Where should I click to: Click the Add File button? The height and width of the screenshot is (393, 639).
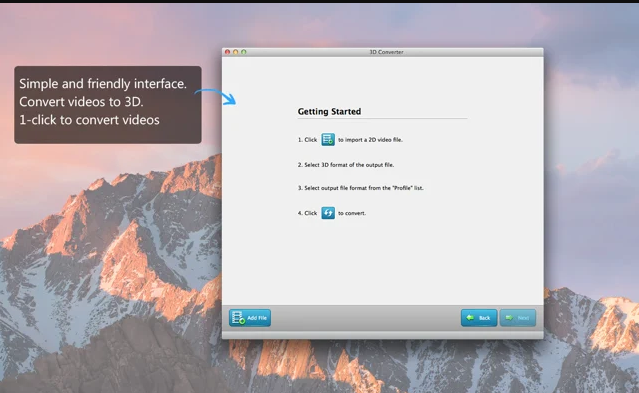[250, 318]
